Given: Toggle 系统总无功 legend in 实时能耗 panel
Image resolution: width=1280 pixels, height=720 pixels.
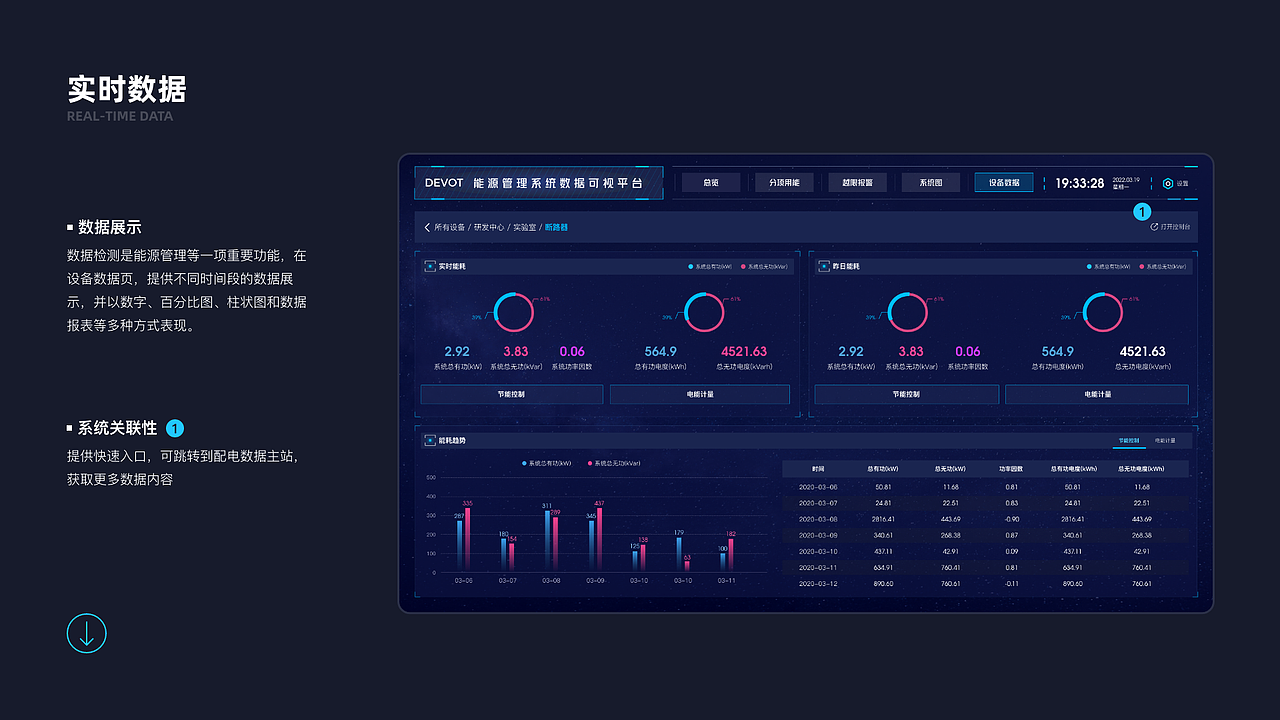Looking at the screenshot, I should (x=765, y=267).
